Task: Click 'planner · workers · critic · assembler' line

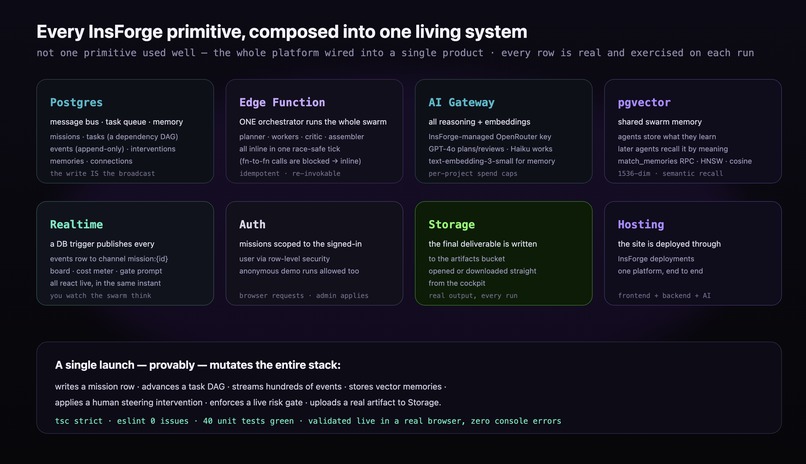Action: [301, 137]
